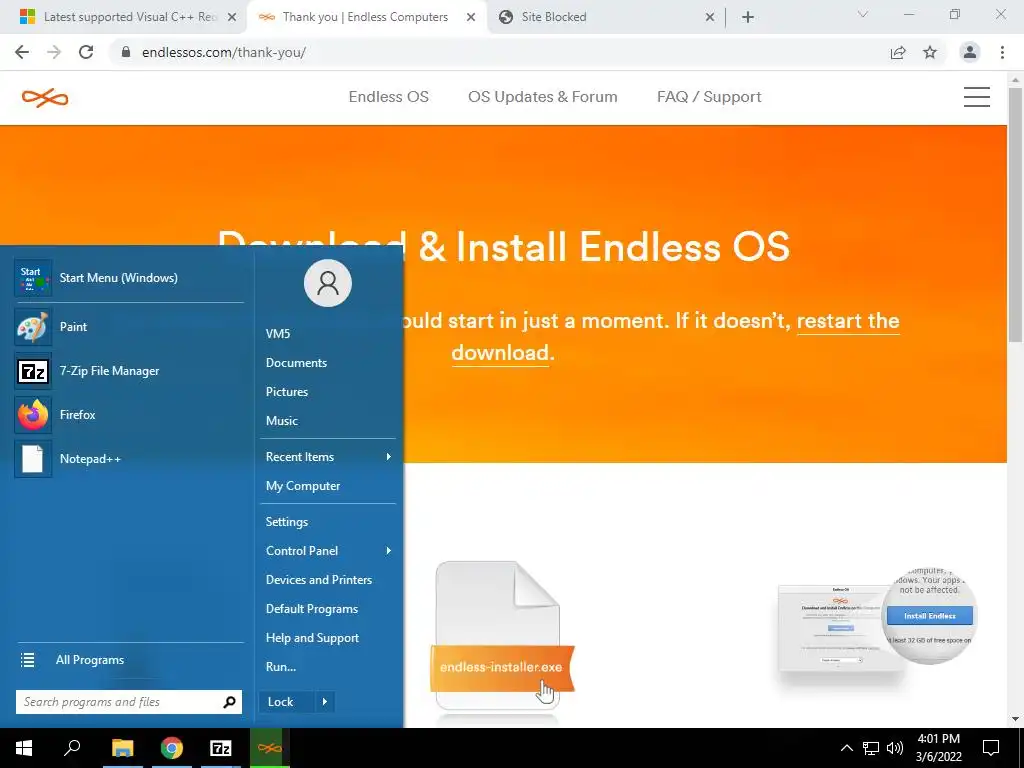1024x768 pixels.
Task: Launch 7-Zip File Manager from start menu
Action: [129, 370]
